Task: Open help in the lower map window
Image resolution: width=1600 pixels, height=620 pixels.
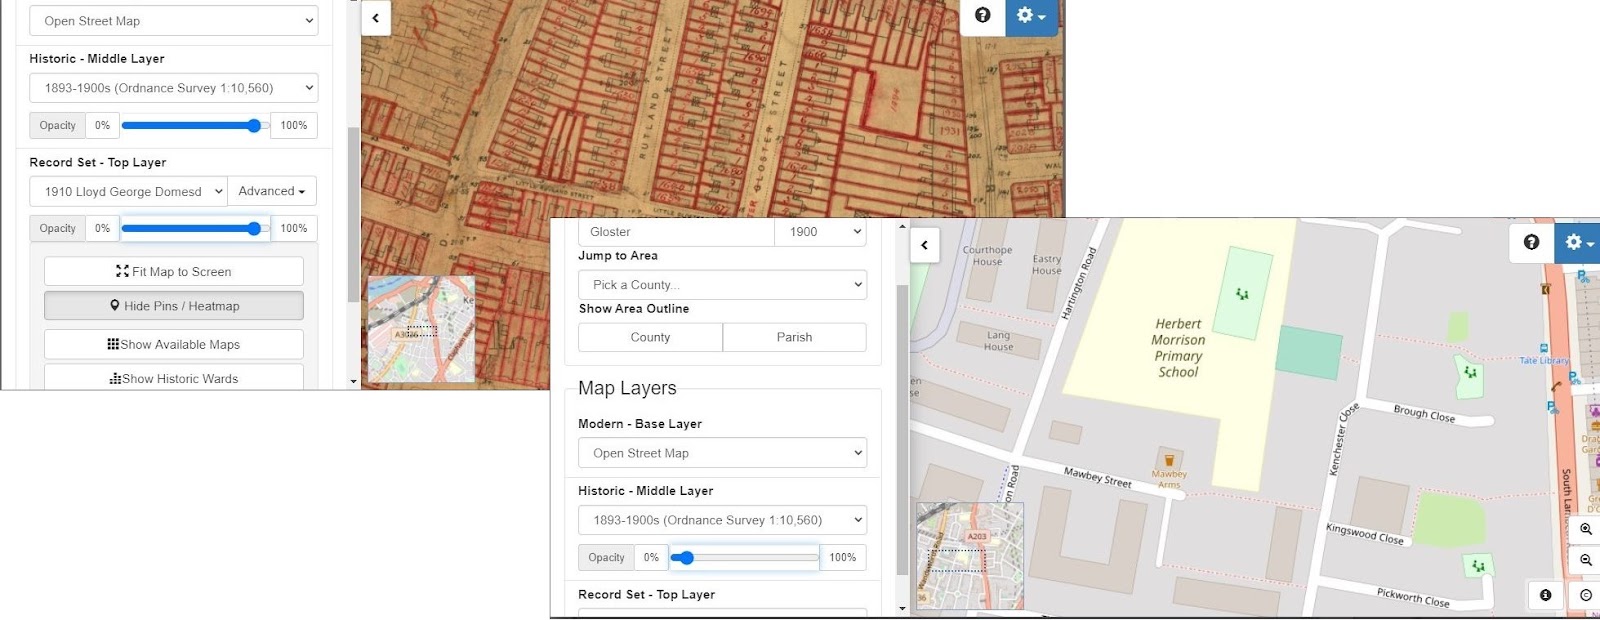Action: click(x=1531, y=242)
